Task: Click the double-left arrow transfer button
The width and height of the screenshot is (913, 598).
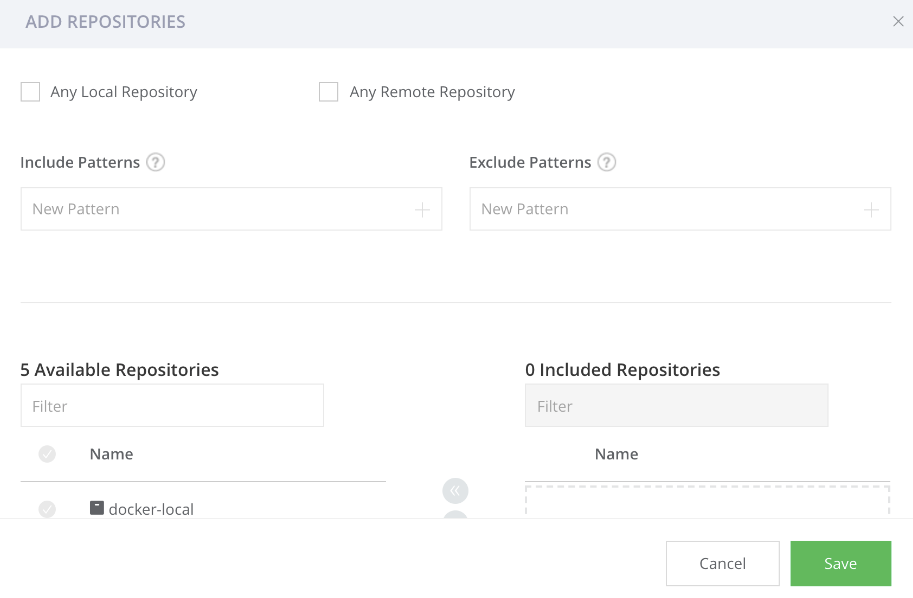Action: (455, 491)
